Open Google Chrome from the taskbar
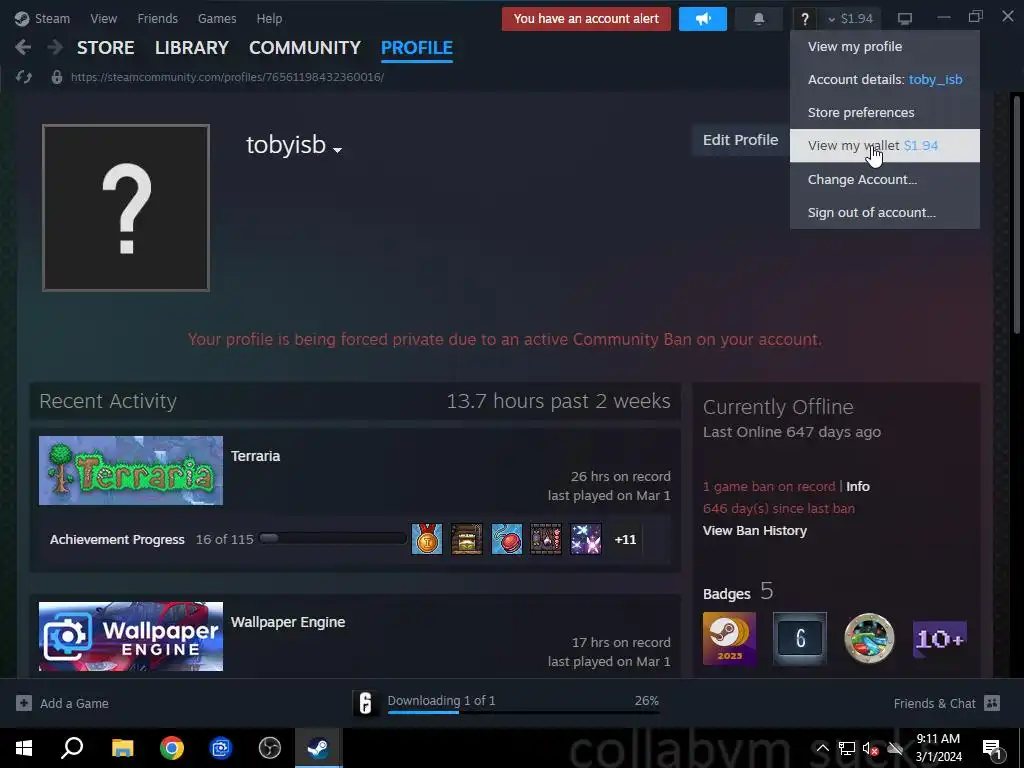This screenshot has width=1024, height=768. pos(172,748)
